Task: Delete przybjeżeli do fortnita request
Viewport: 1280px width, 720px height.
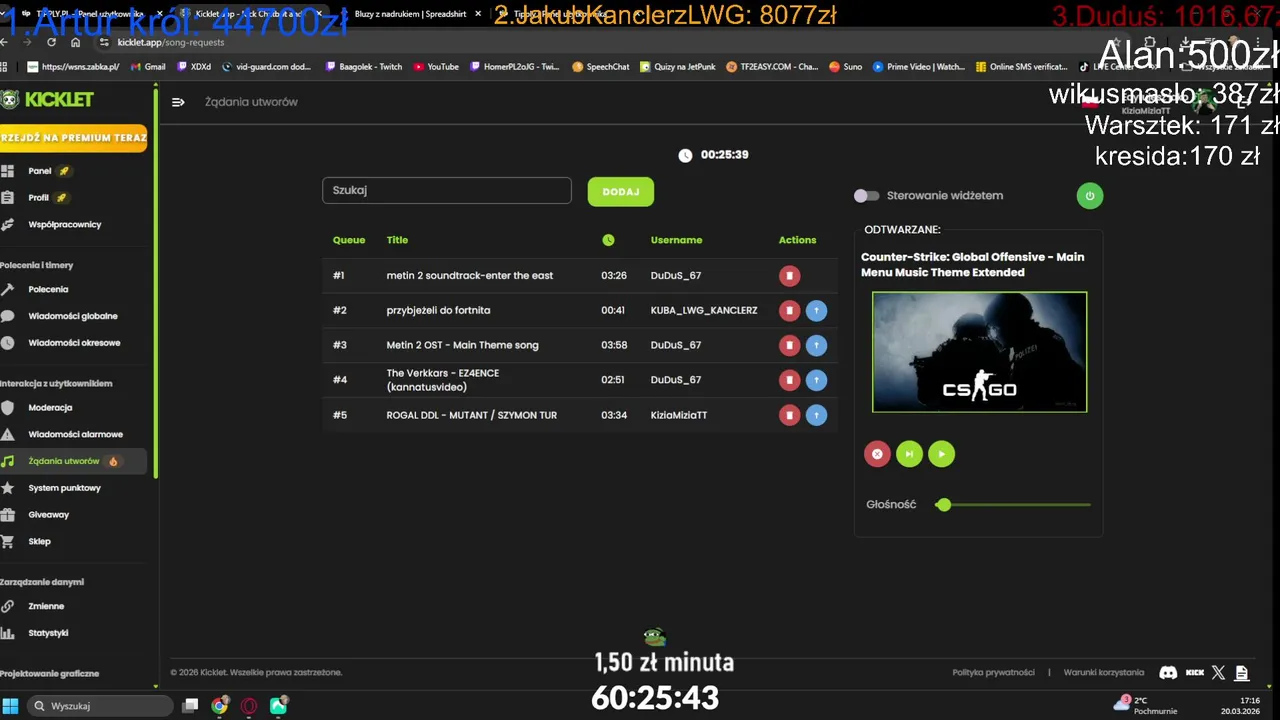Action: (x=789, y=310)
